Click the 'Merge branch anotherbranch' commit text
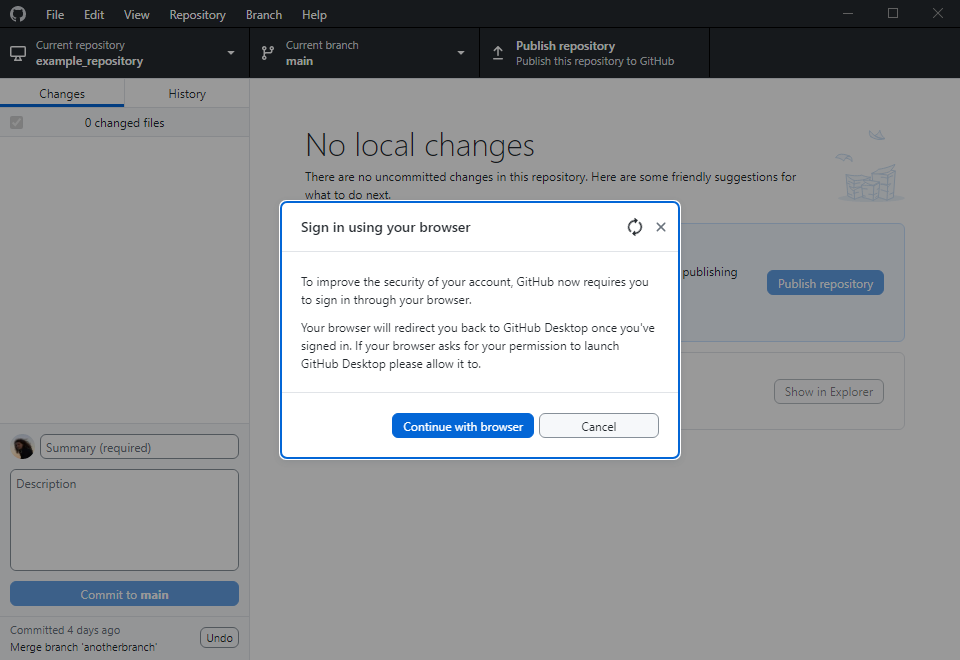 84,647
